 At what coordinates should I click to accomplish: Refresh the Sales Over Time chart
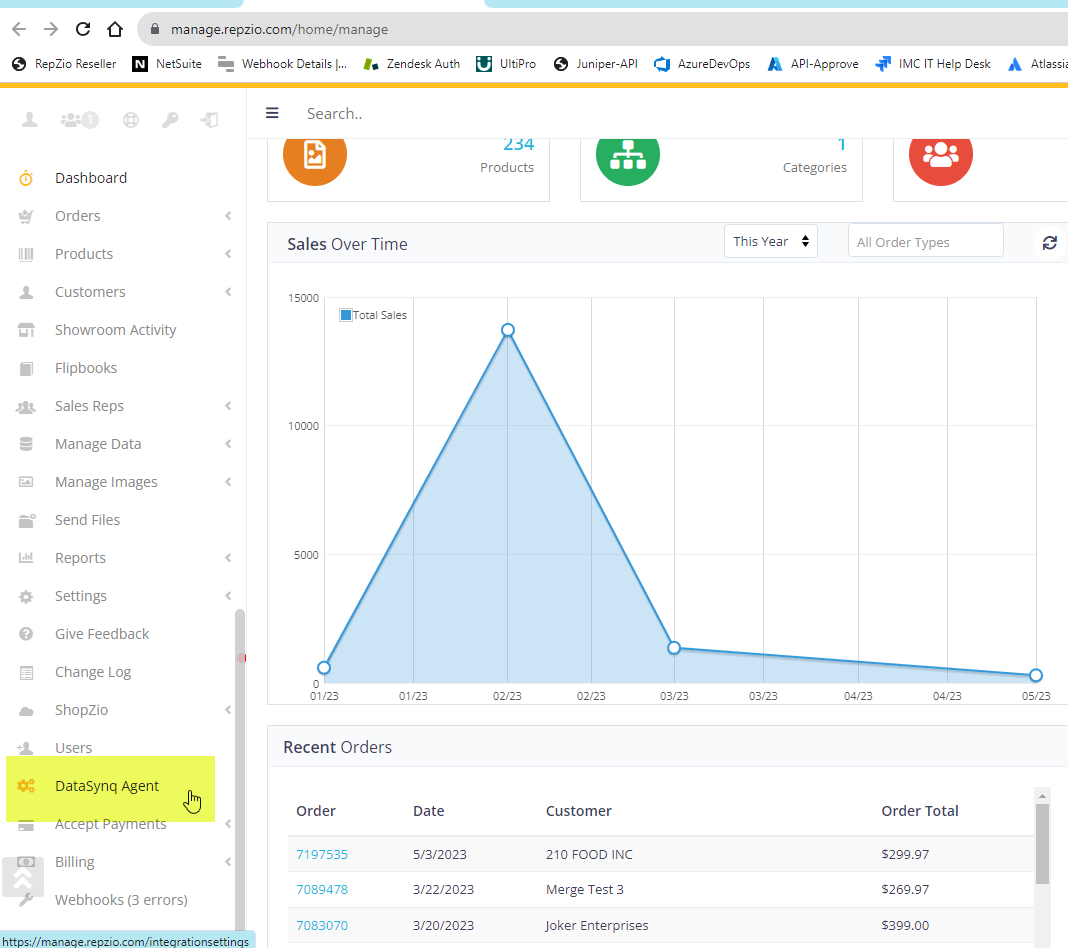(1050, 242)
